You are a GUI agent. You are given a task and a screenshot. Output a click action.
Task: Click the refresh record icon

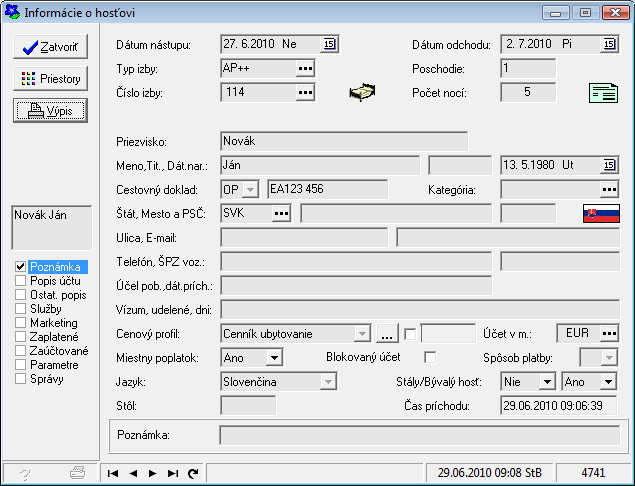coord(192,472)
